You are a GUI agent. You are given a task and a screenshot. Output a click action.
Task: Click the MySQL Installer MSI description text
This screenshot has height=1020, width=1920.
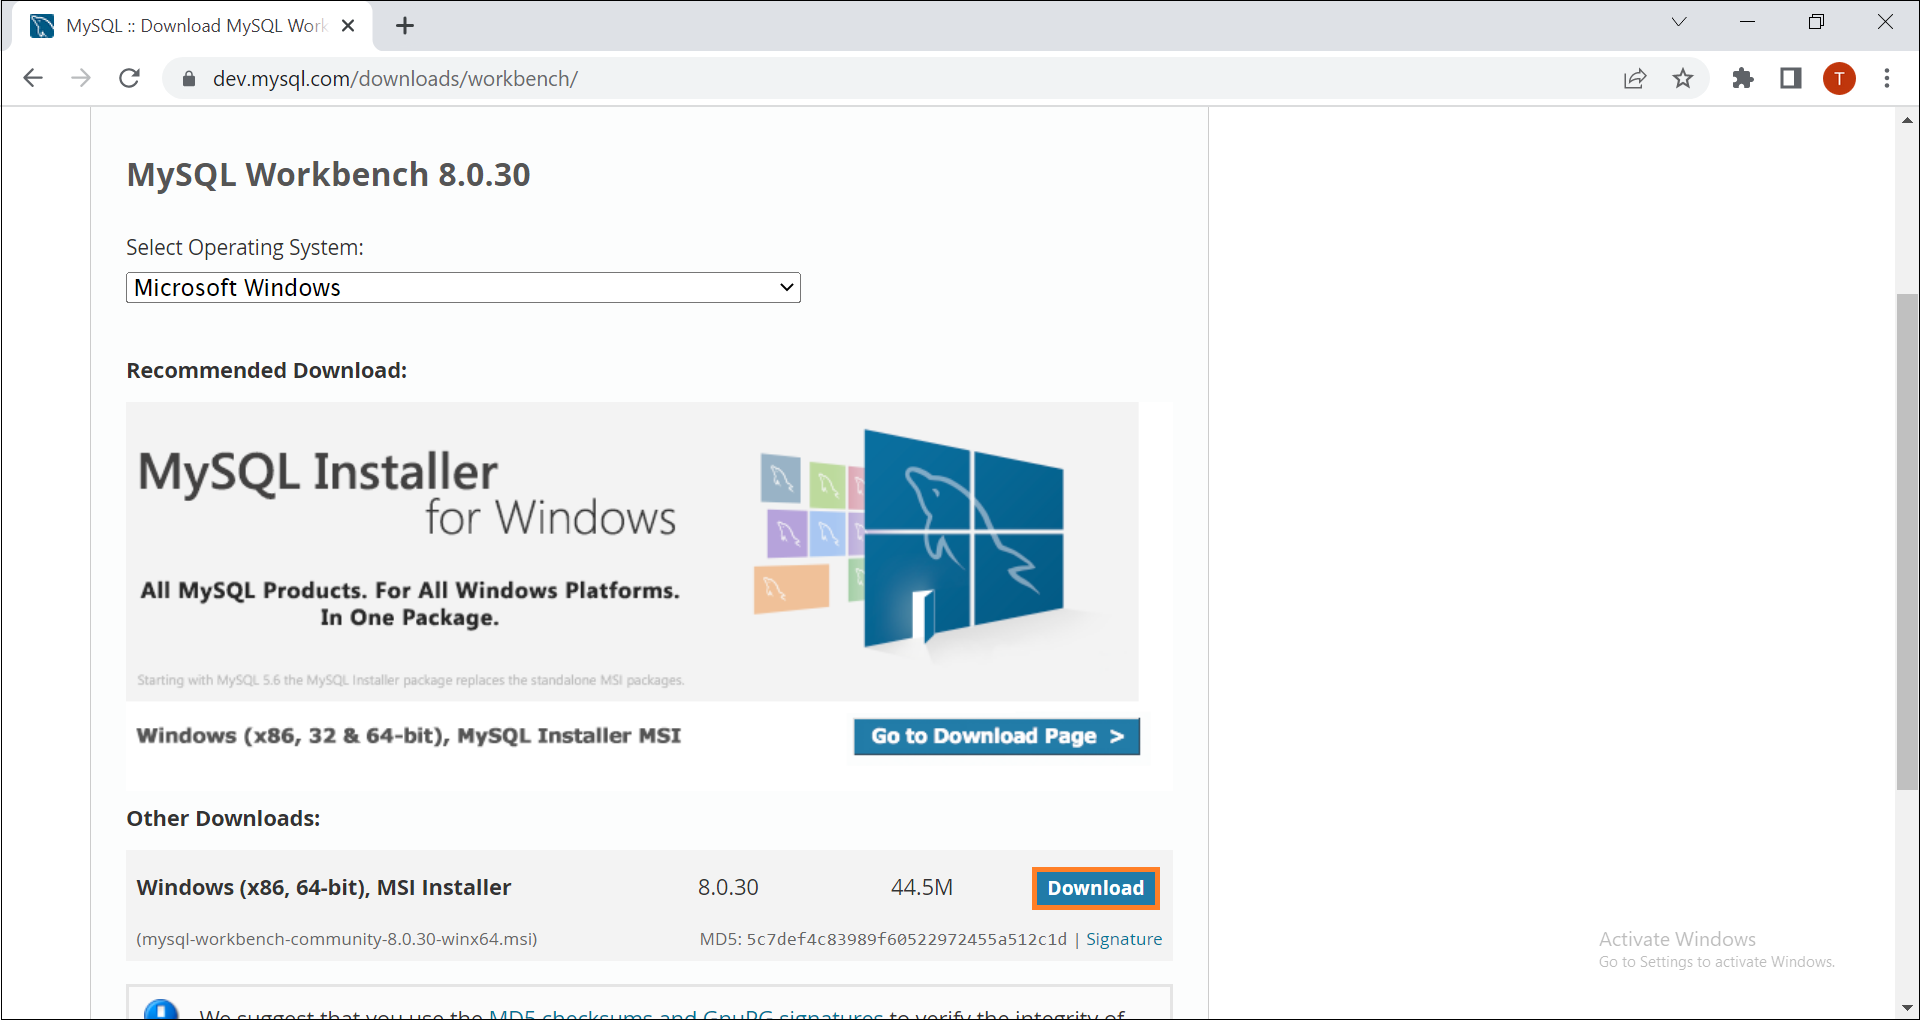pyautogui.click(x=409, y=736)
